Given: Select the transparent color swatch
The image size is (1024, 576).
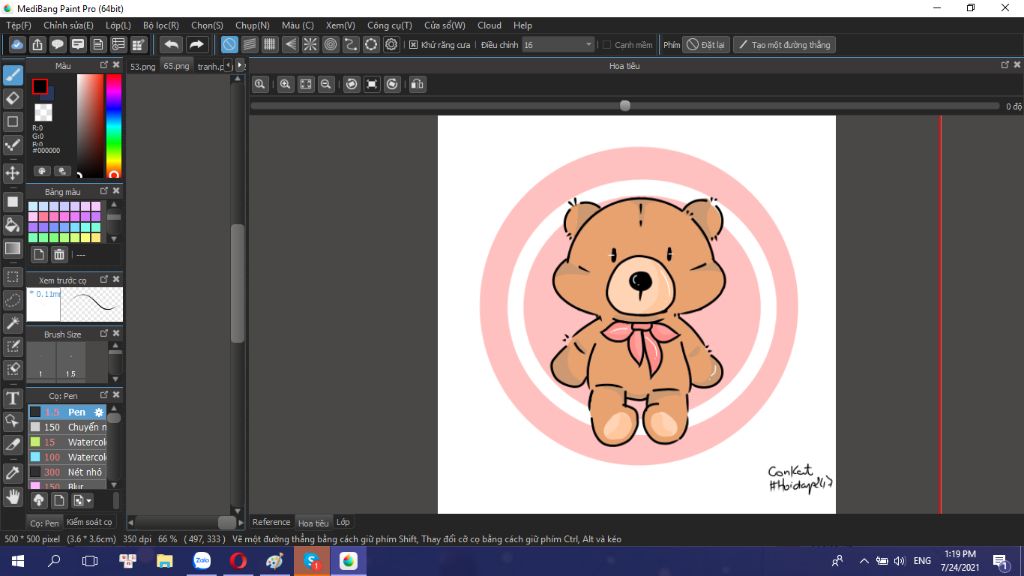Looking at the screenshot, I should 43,113.
